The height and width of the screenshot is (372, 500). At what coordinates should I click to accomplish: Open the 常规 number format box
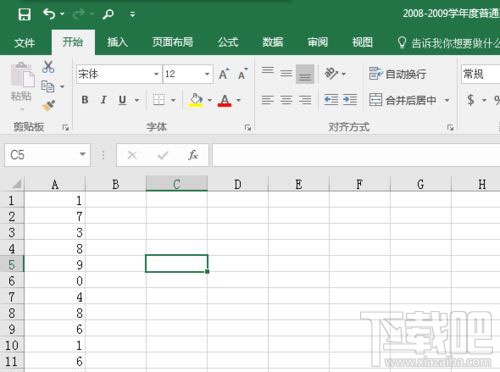pyautogui.click(x=480, y=74)
